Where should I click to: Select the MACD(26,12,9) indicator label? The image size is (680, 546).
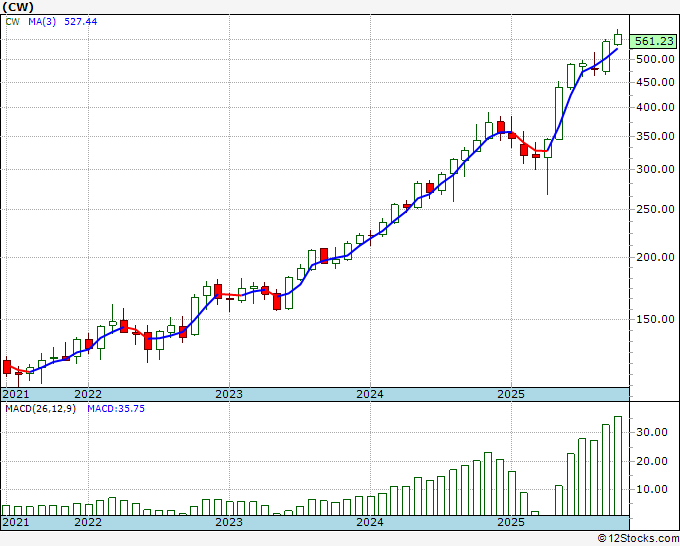(40, 408)
